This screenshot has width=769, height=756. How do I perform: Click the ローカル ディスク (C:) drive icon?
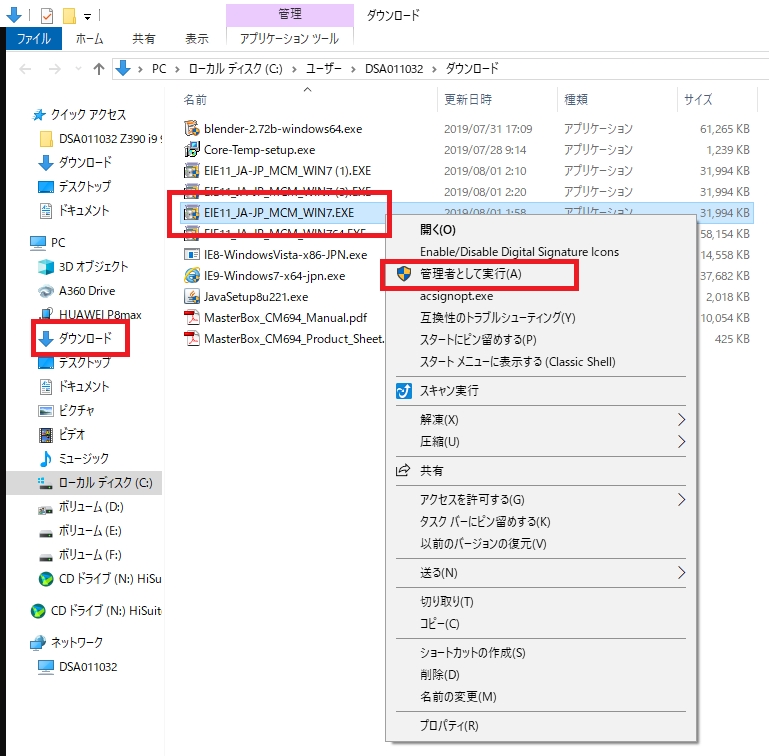[46, 483]
